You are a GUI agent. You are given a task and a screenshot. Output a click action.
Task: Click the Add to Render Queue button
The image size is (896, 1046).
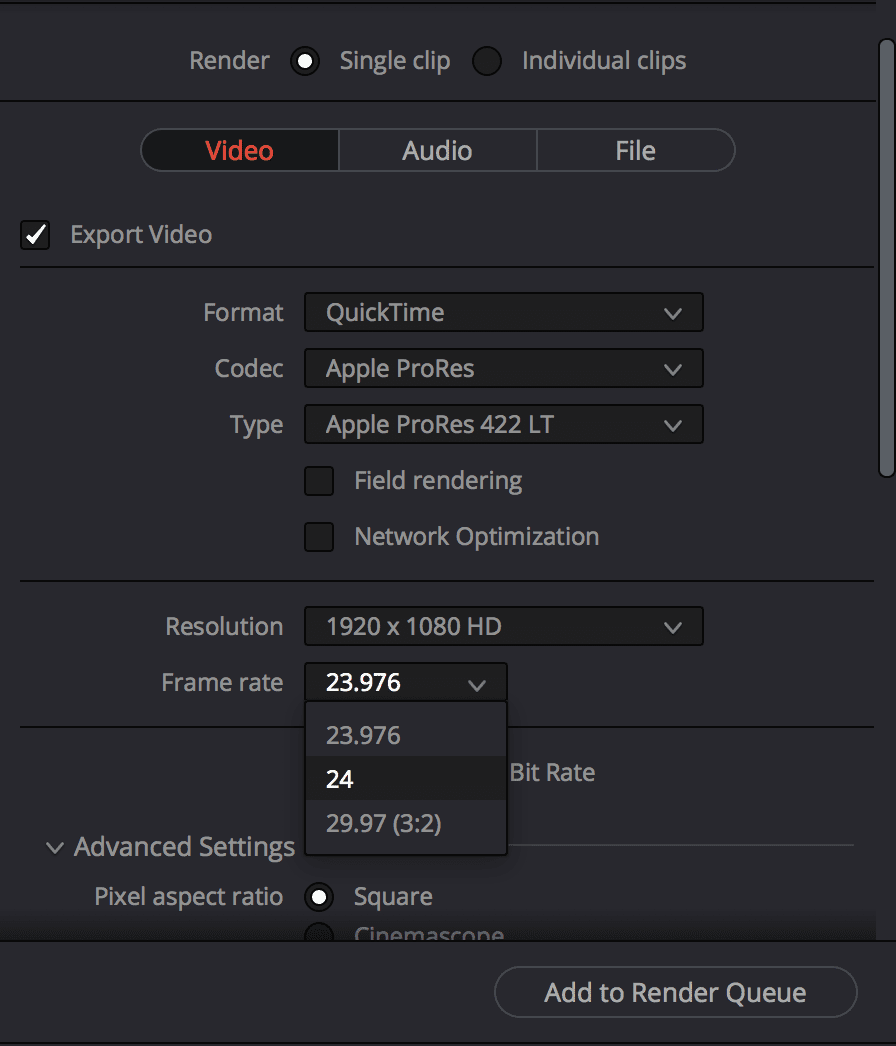675,993
